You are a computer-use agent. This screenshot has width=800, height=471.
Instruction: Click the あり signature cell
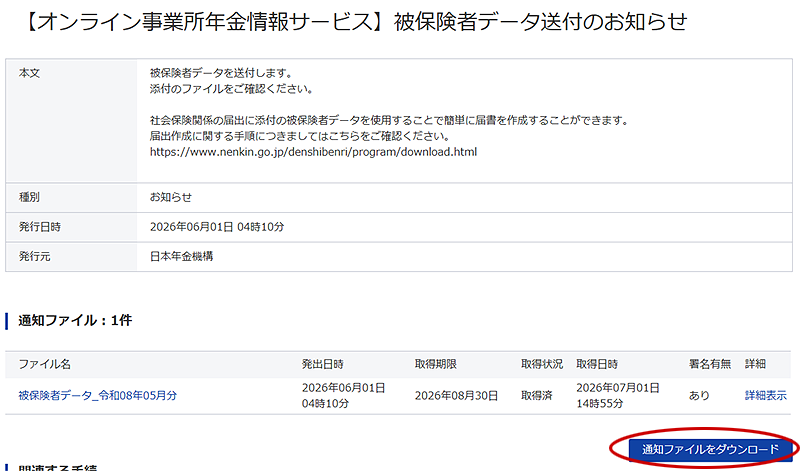699,396
